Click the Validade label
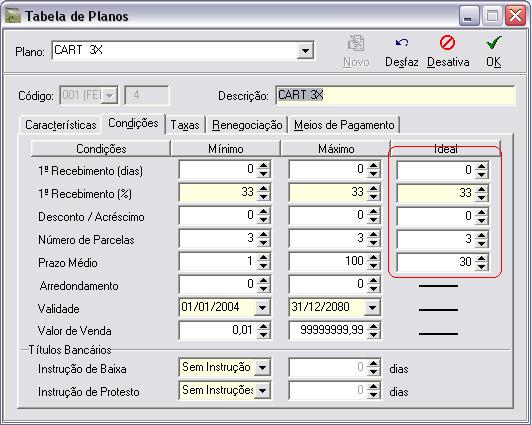The image size is (532, 425). 58,309
